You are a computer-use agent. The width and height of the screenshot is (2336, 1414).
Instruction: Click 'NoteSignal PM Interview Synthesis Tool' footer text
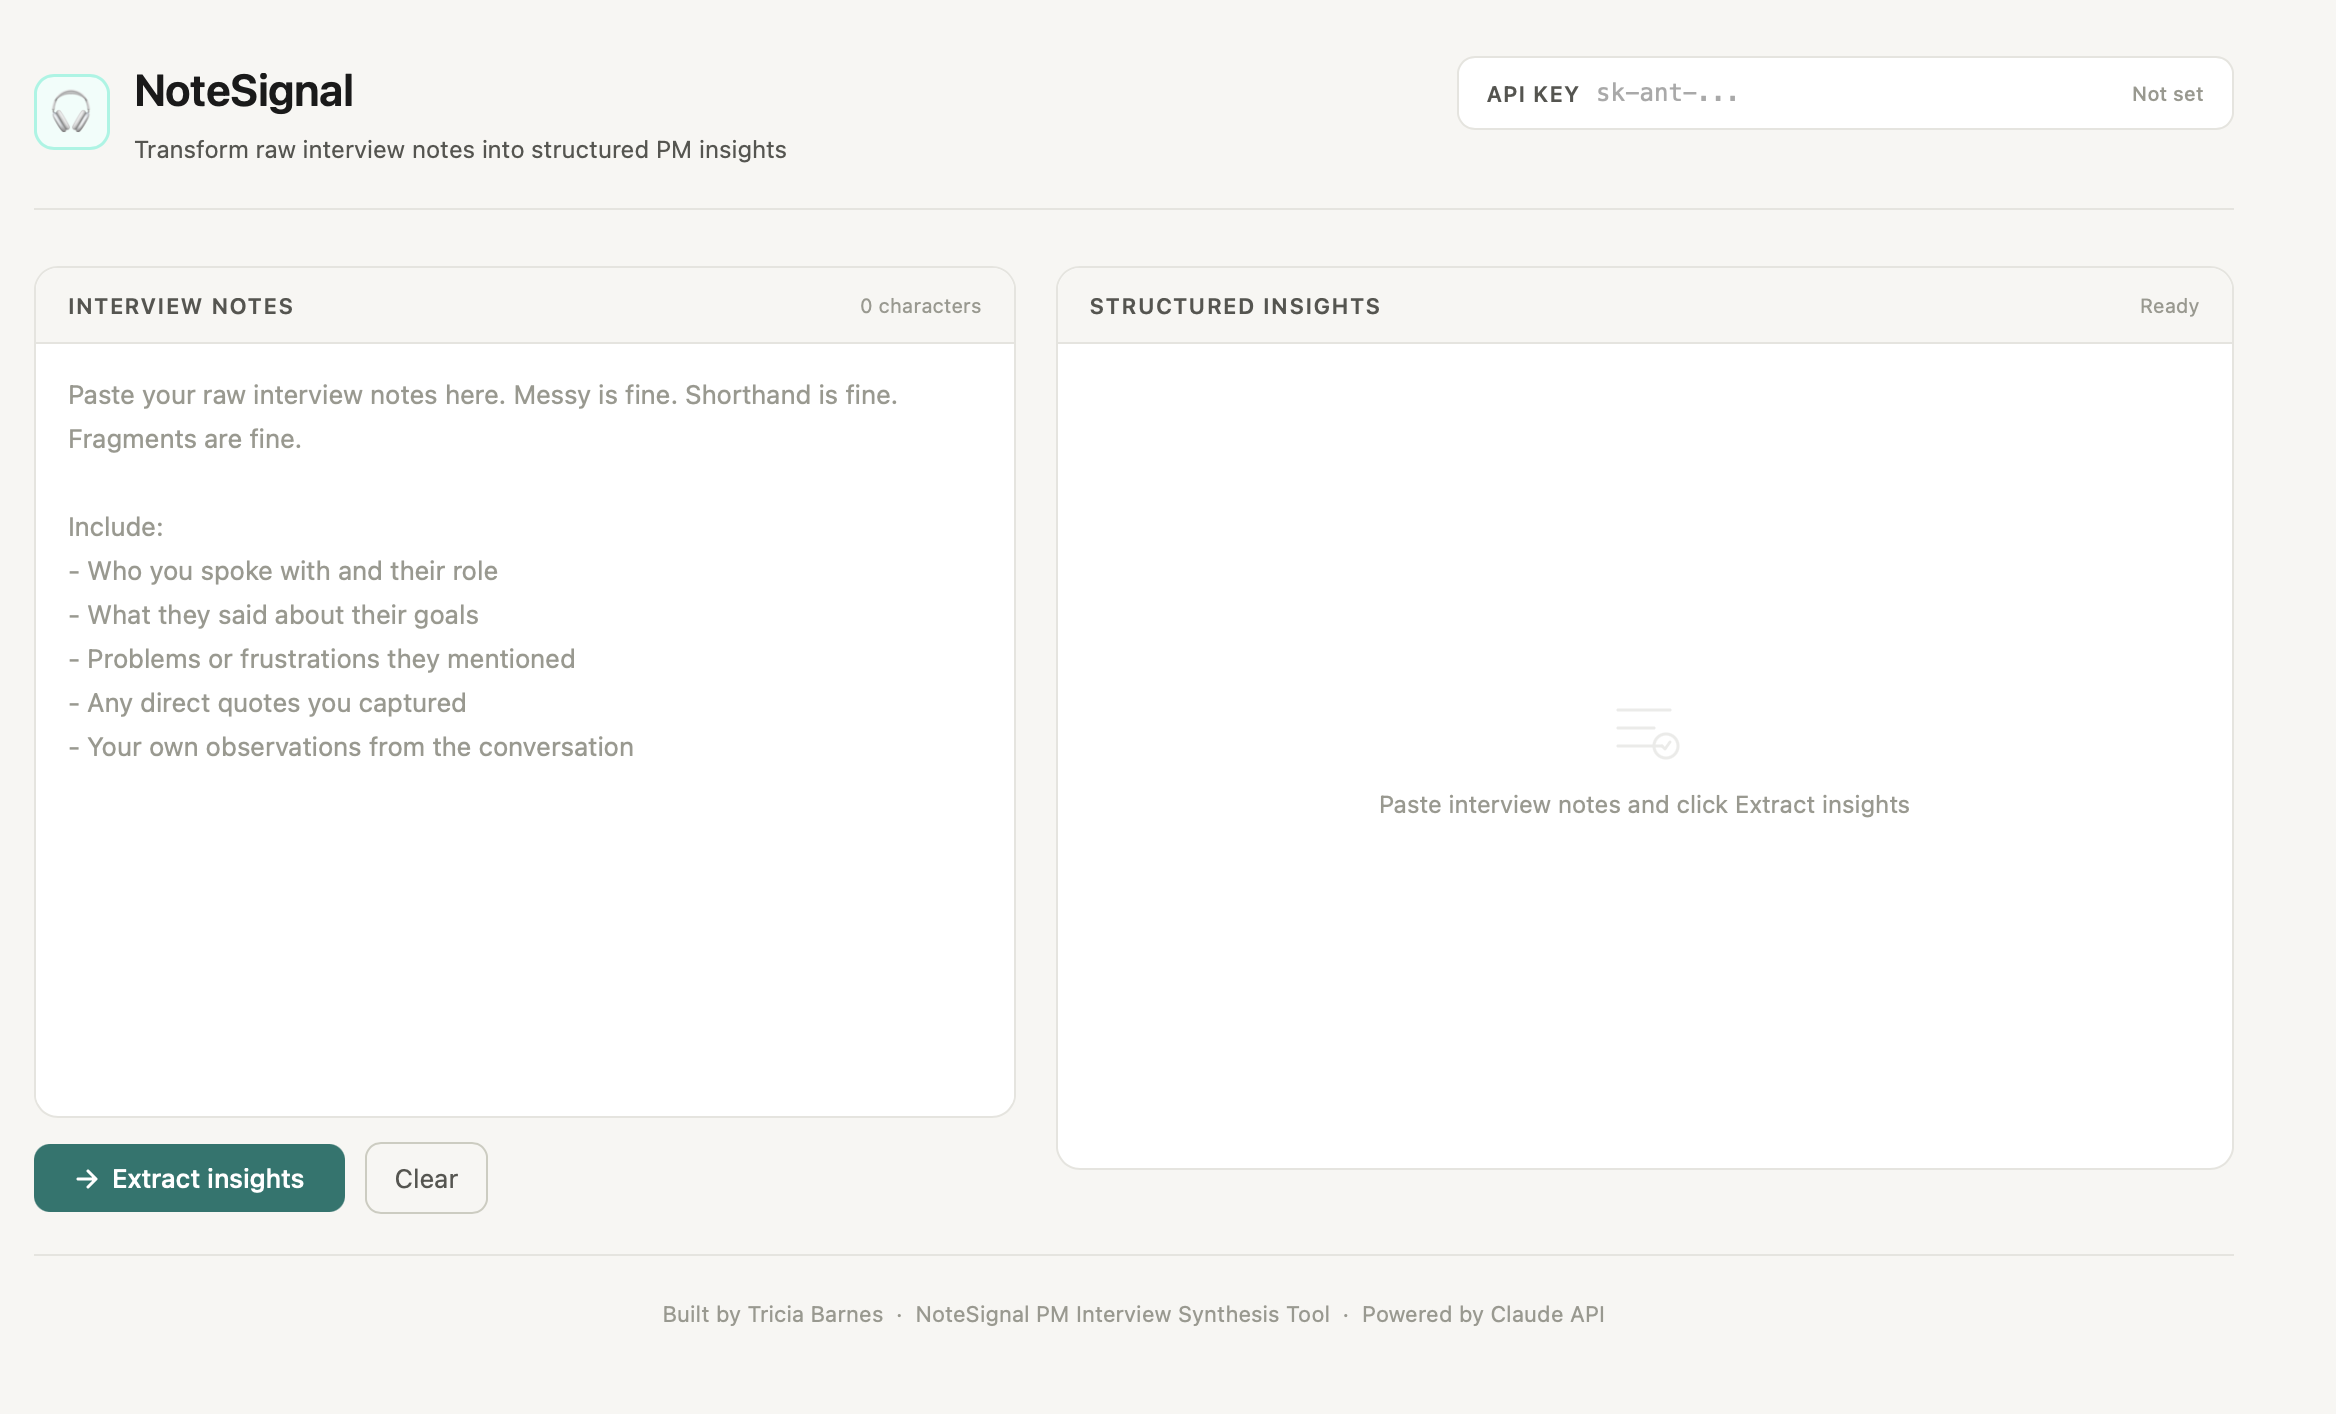click(1122, 1314)
